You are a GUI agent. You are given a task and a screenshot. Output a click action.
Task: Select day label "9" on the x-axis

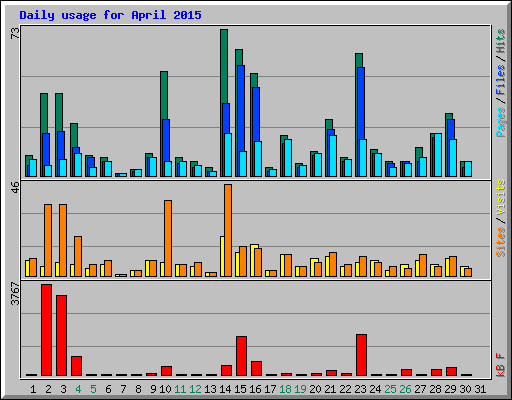click(x=153, y=389)
